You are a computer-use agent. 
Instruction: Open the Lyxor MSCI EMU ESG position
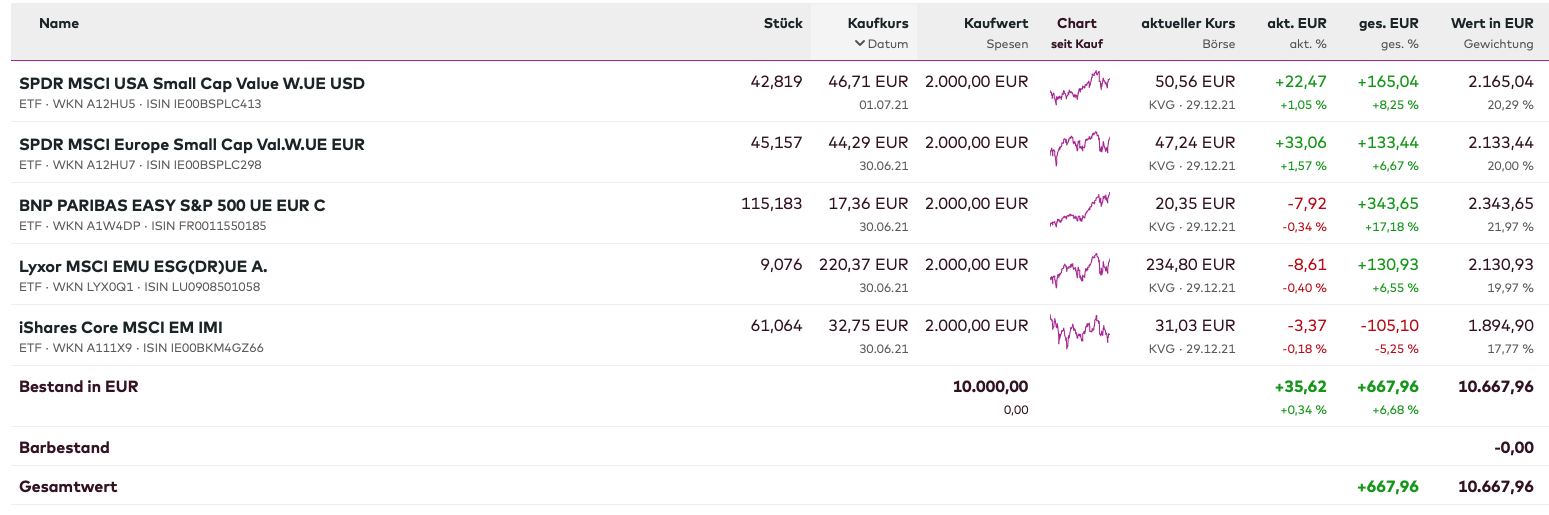[143, 266]
